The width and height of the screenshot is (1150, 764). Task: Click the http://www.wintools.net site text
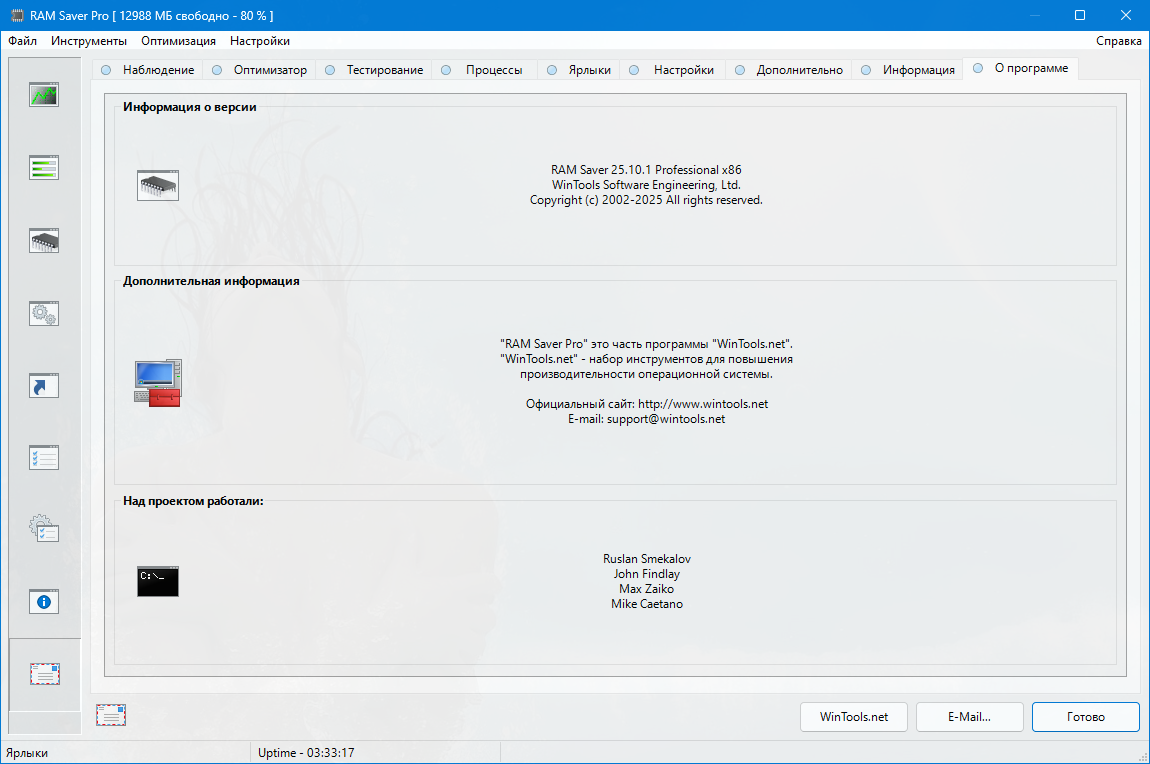[x=703, y=404]
